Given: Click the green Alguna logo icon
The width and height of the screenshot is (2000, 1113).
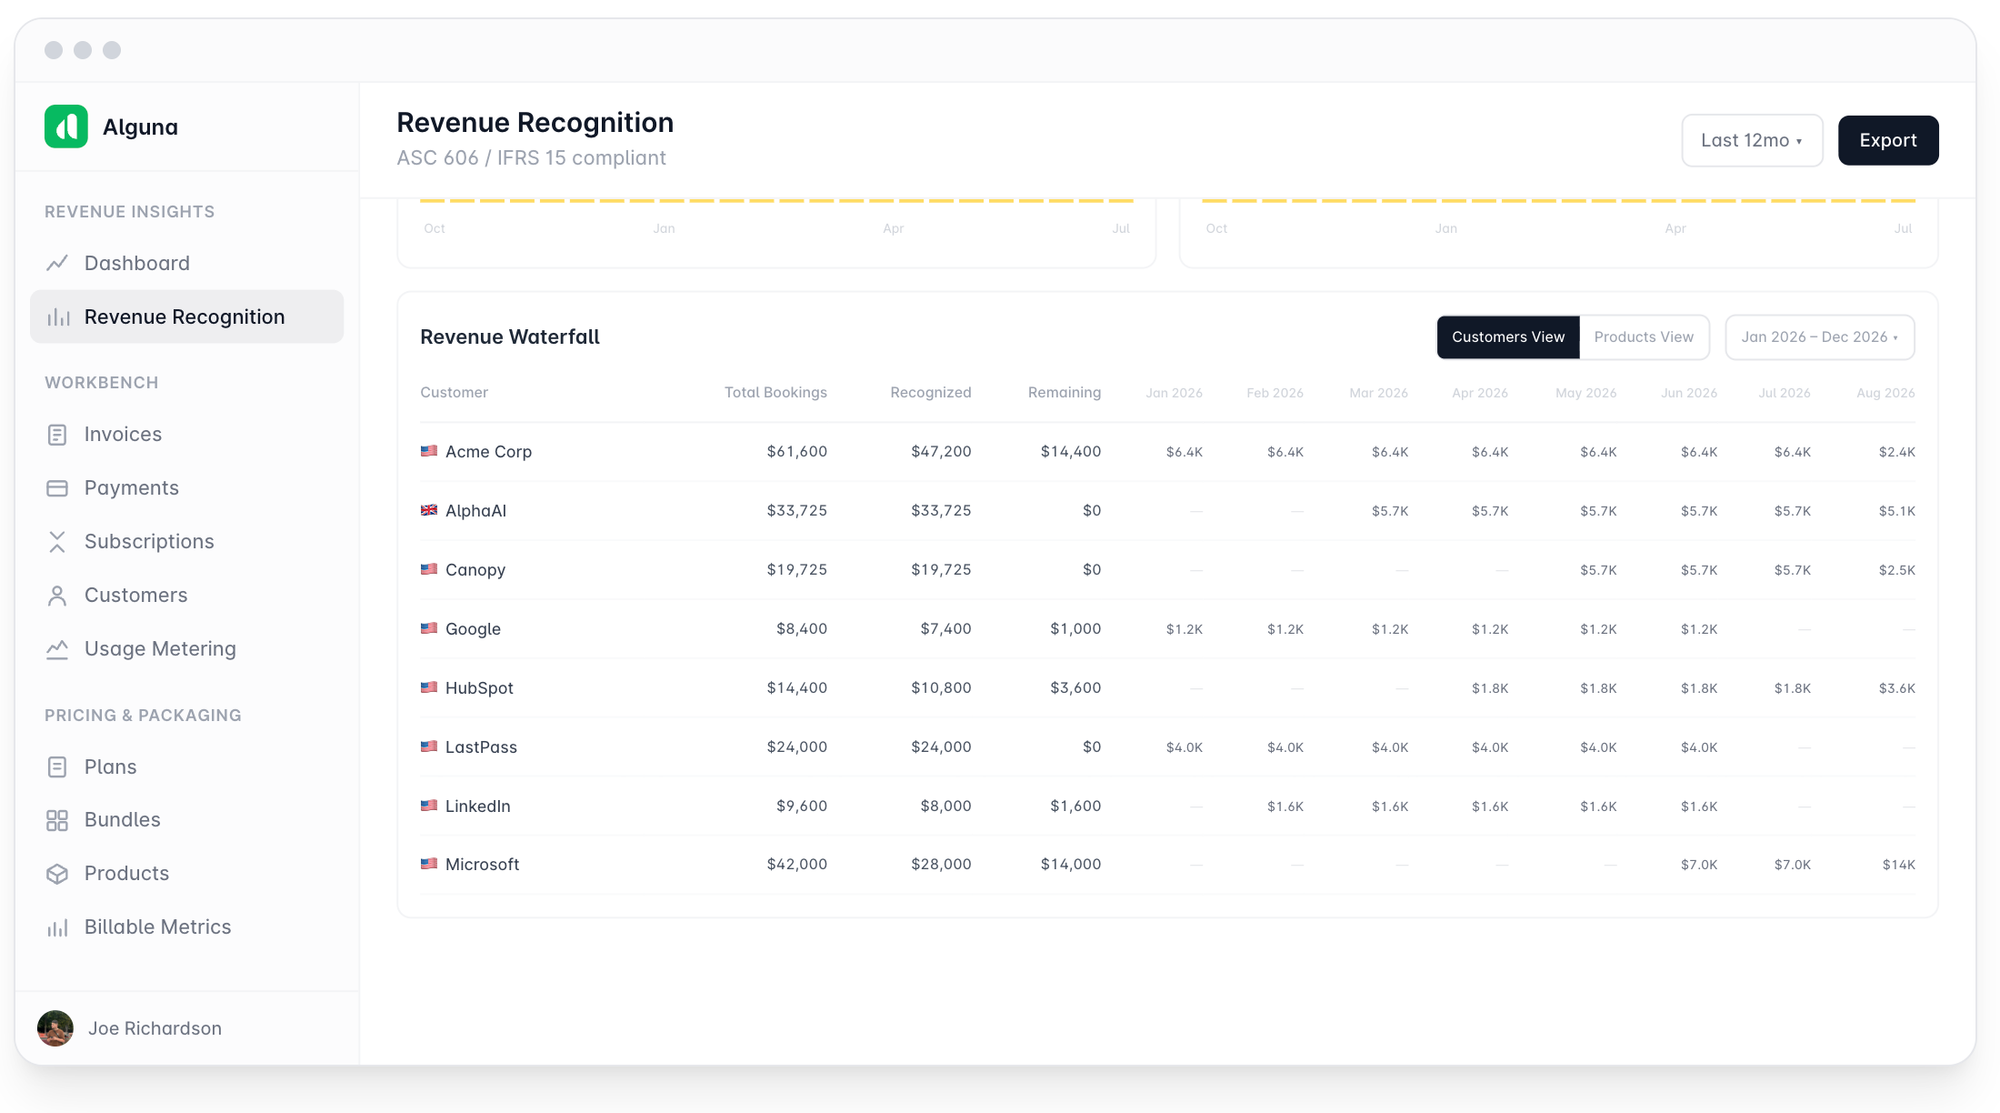Looking at the screenshot, I should (x=66, y=127).
